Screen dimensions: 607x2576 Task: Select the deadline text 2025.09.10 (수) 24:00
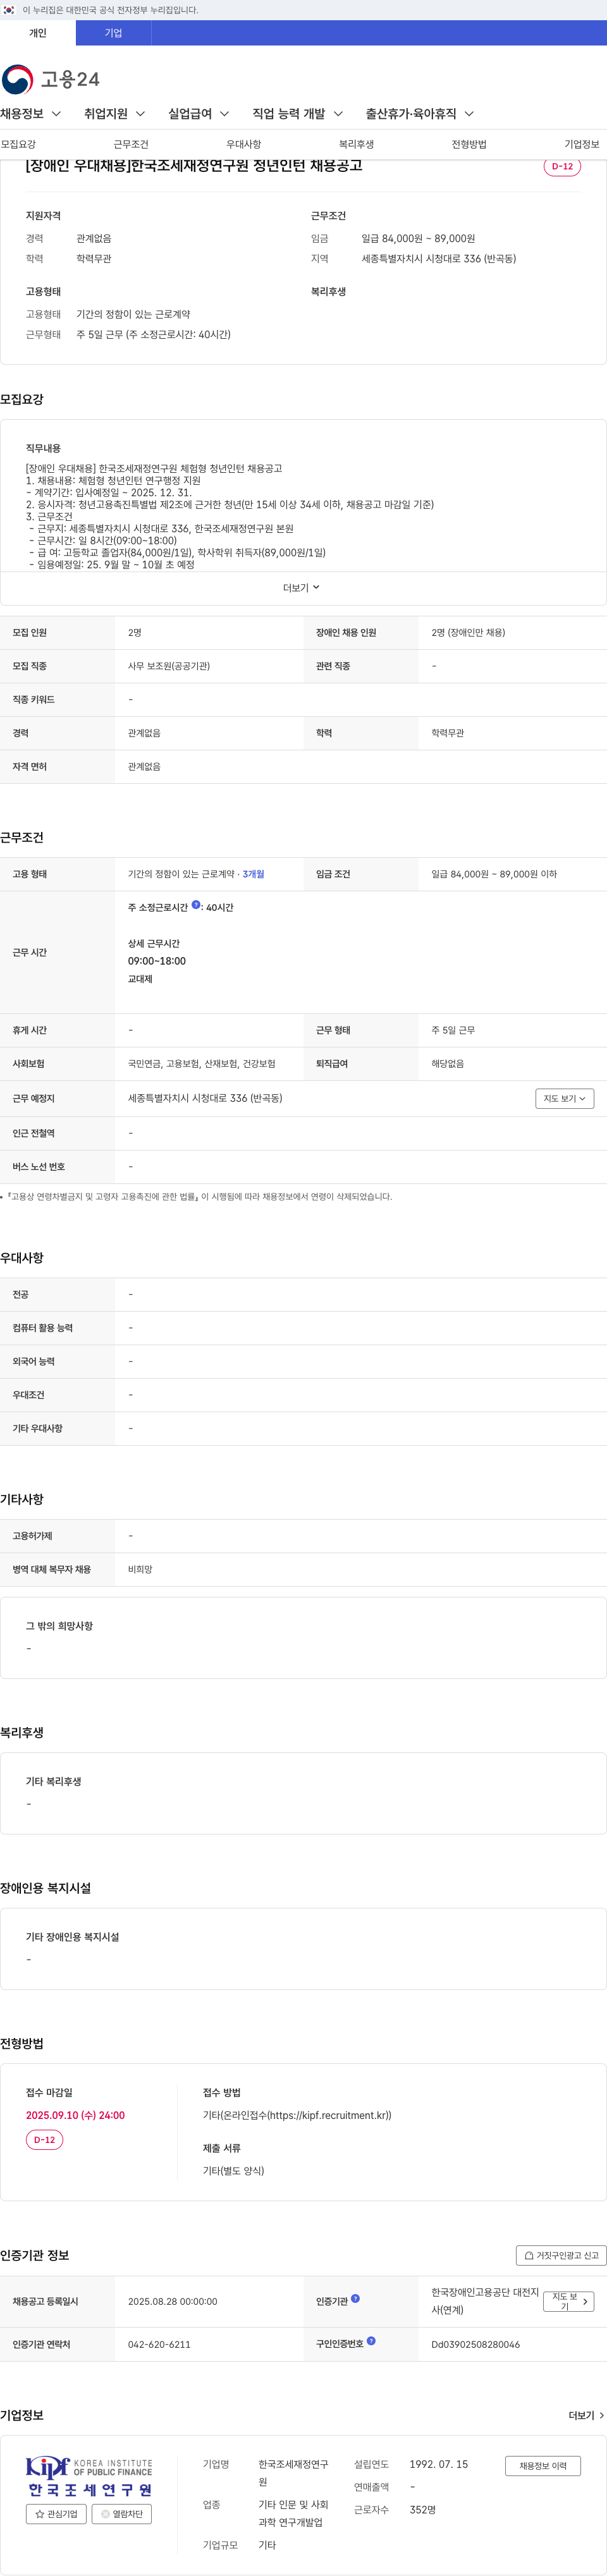(75, 2115)
